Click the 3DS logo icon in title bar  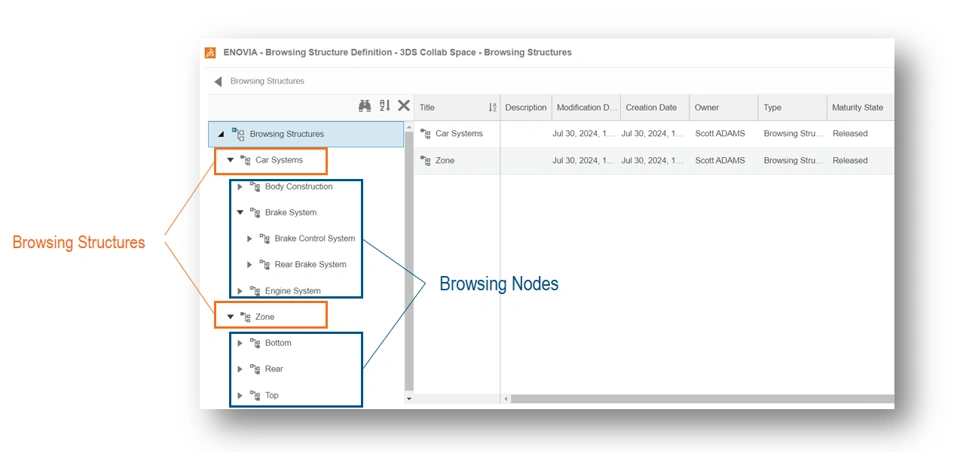click(x=210, y=53)
